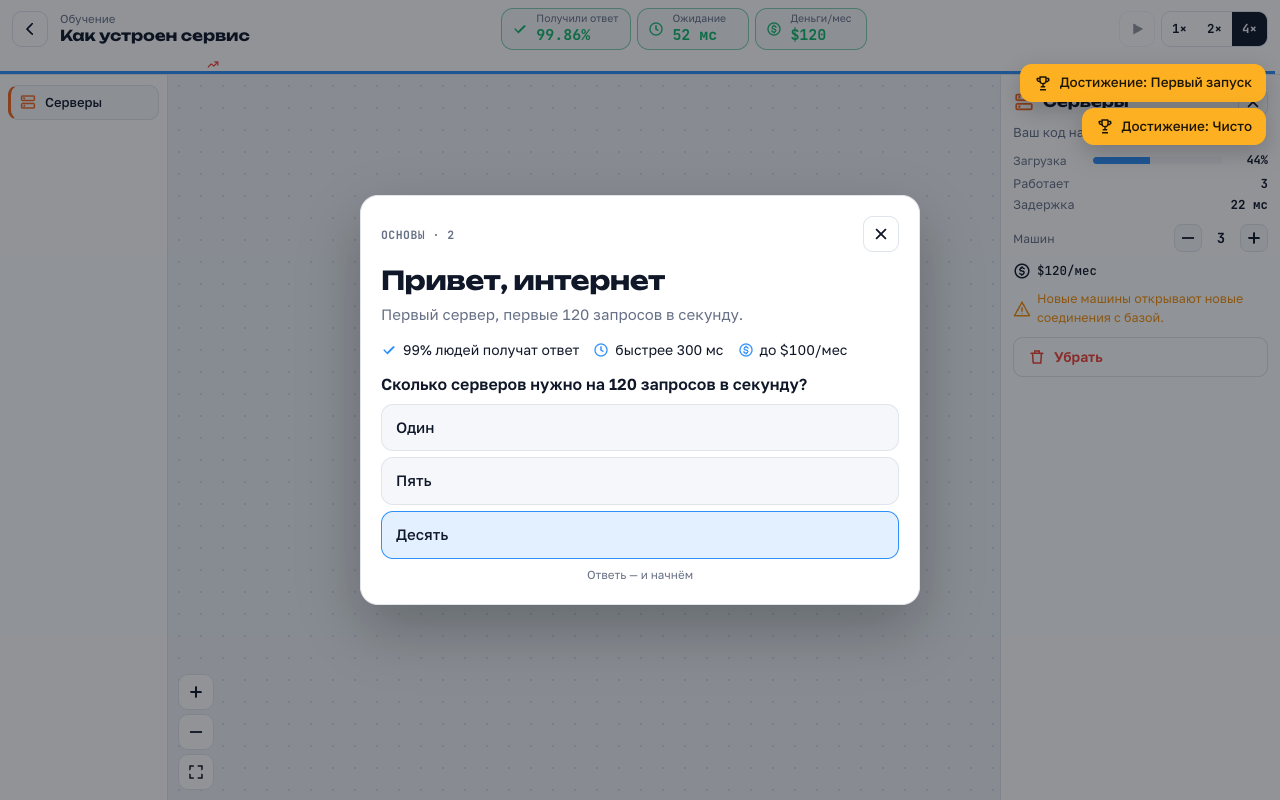
Task: Click the Новые машины открывают warning text
Action: tap(1140, 308)
